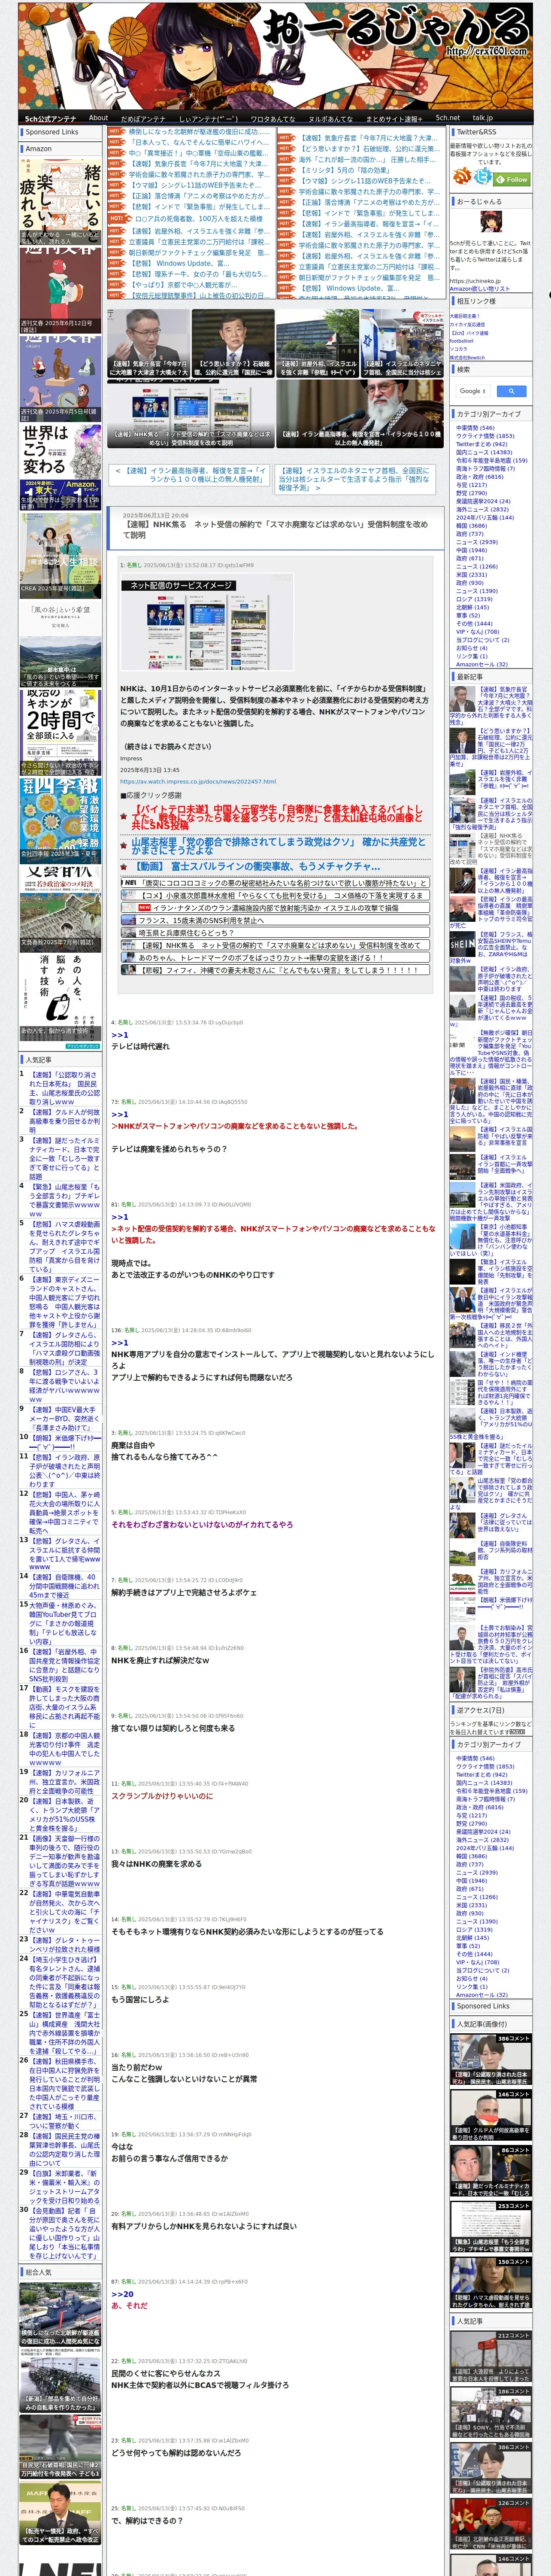Open the thumbnail 気象庁長官 今年7月に大地震
The height and width of the screenshot is (2576, 551).
[148, 343]
